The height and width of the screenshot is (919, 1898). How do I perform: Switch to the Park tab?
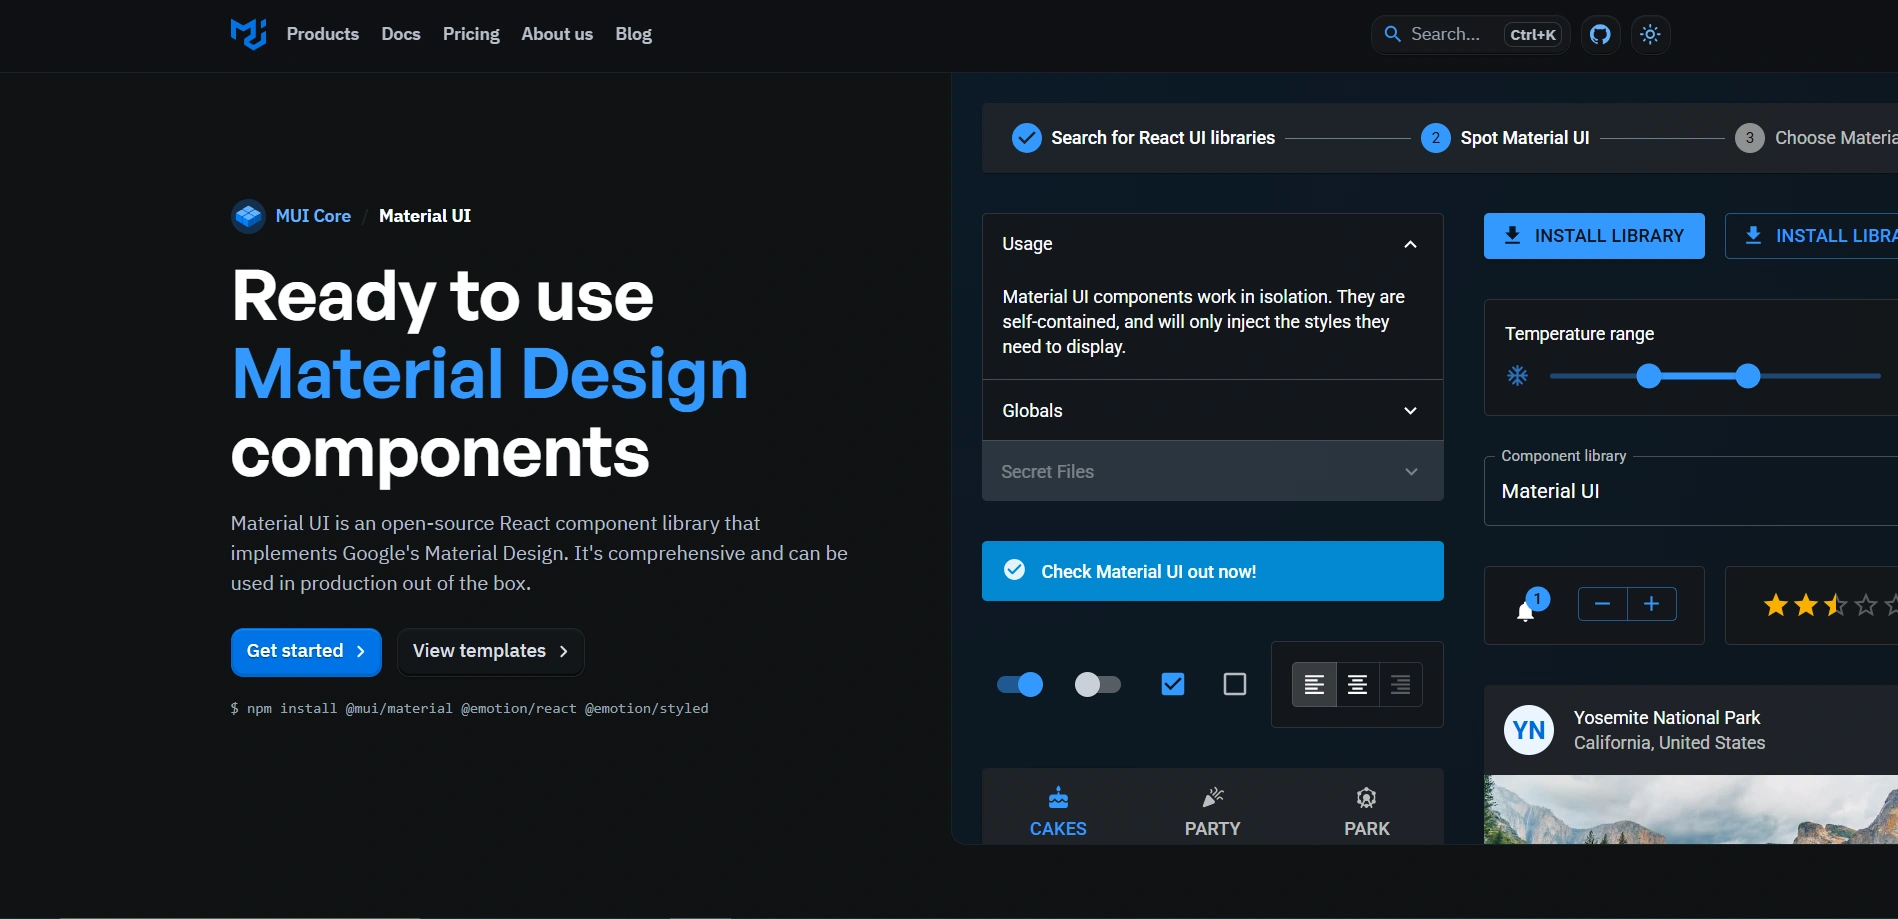coord(1366,812)
